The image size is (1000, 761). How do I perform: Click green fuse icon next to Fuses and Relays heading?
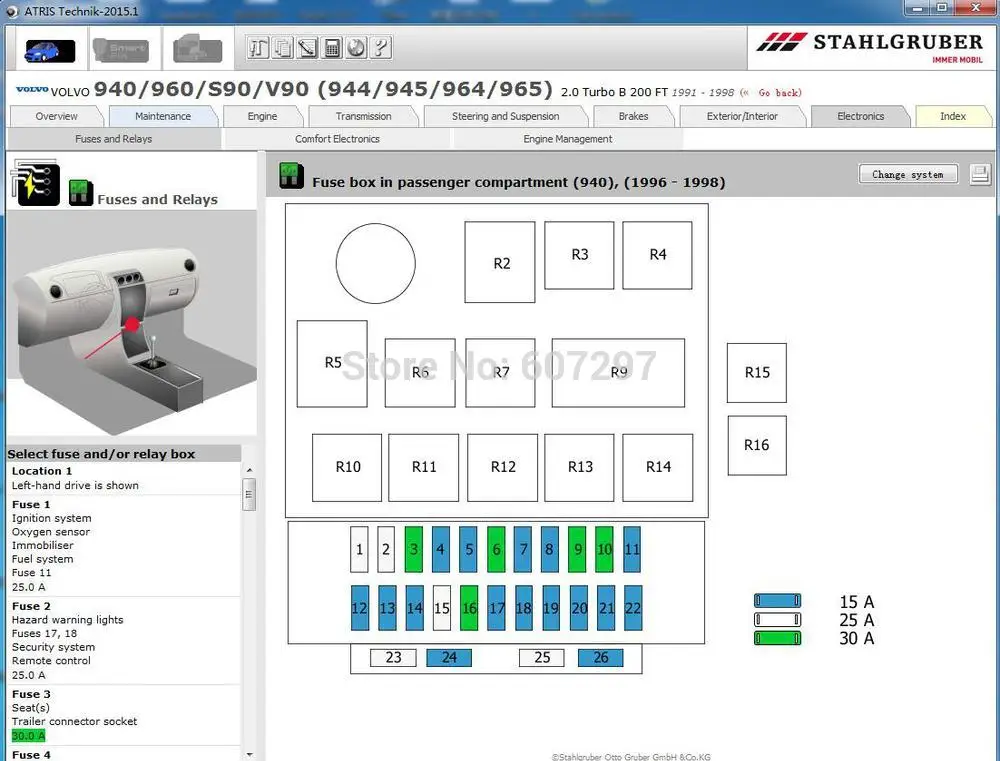80,193
